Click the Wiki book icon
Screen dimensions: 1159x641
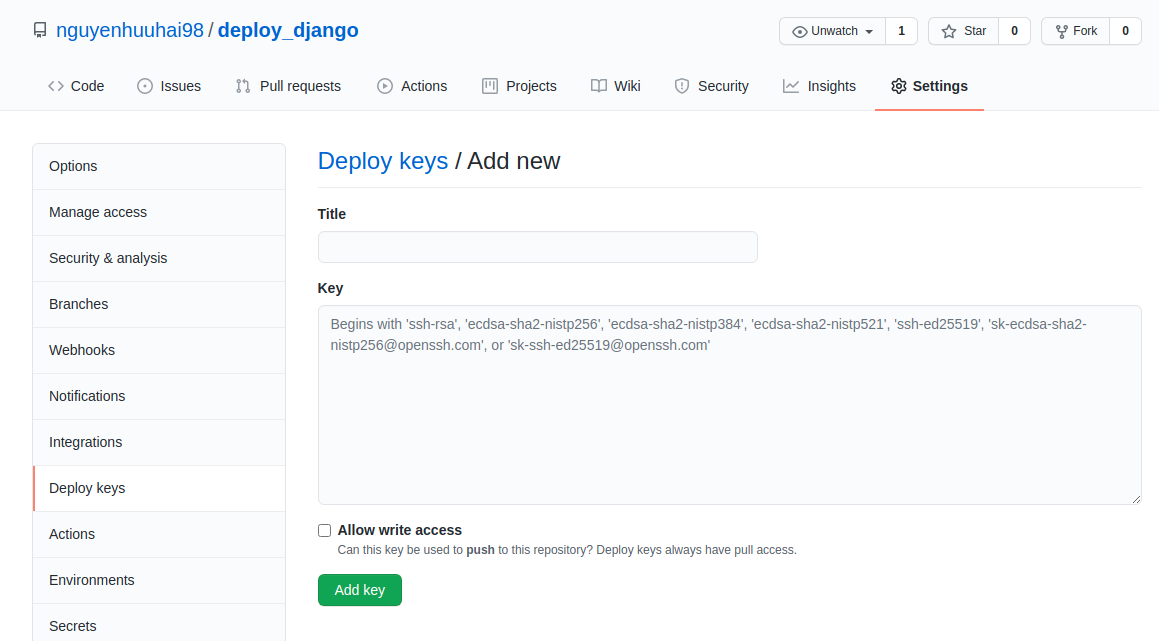[x=599, y=86]
